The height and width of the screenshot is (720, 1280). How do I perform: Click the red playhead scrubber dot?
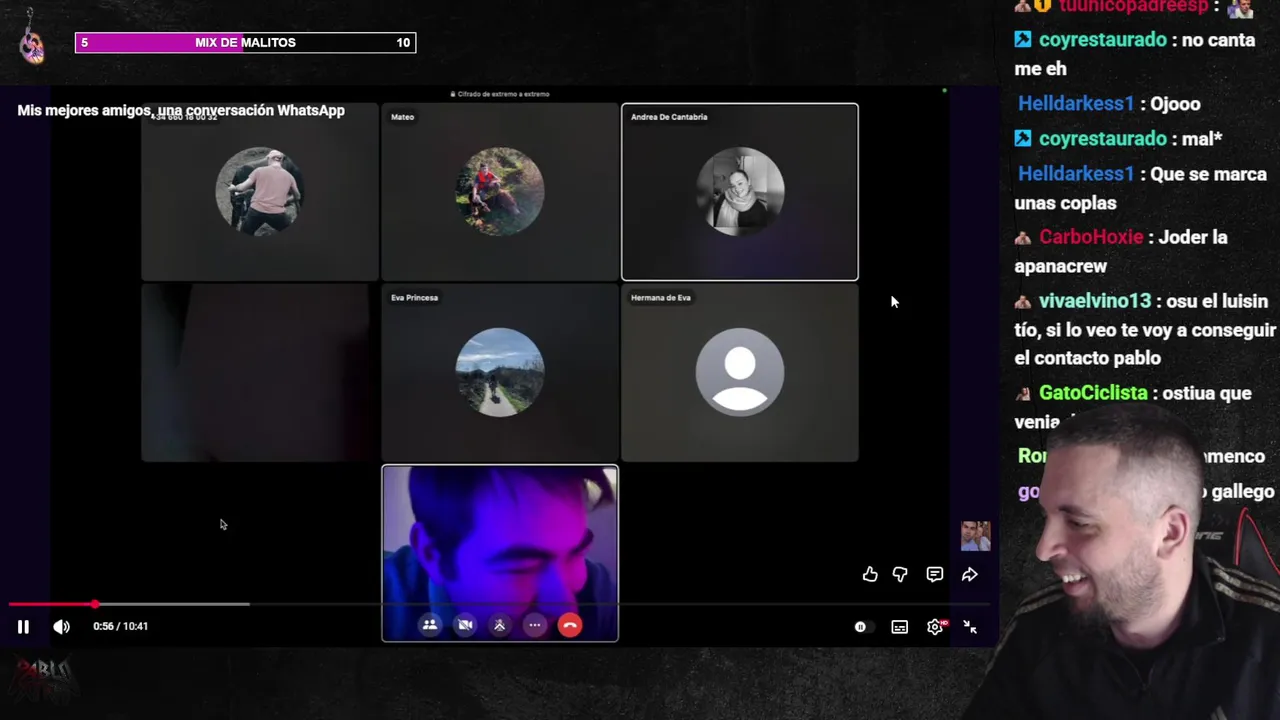coord(95,604)
